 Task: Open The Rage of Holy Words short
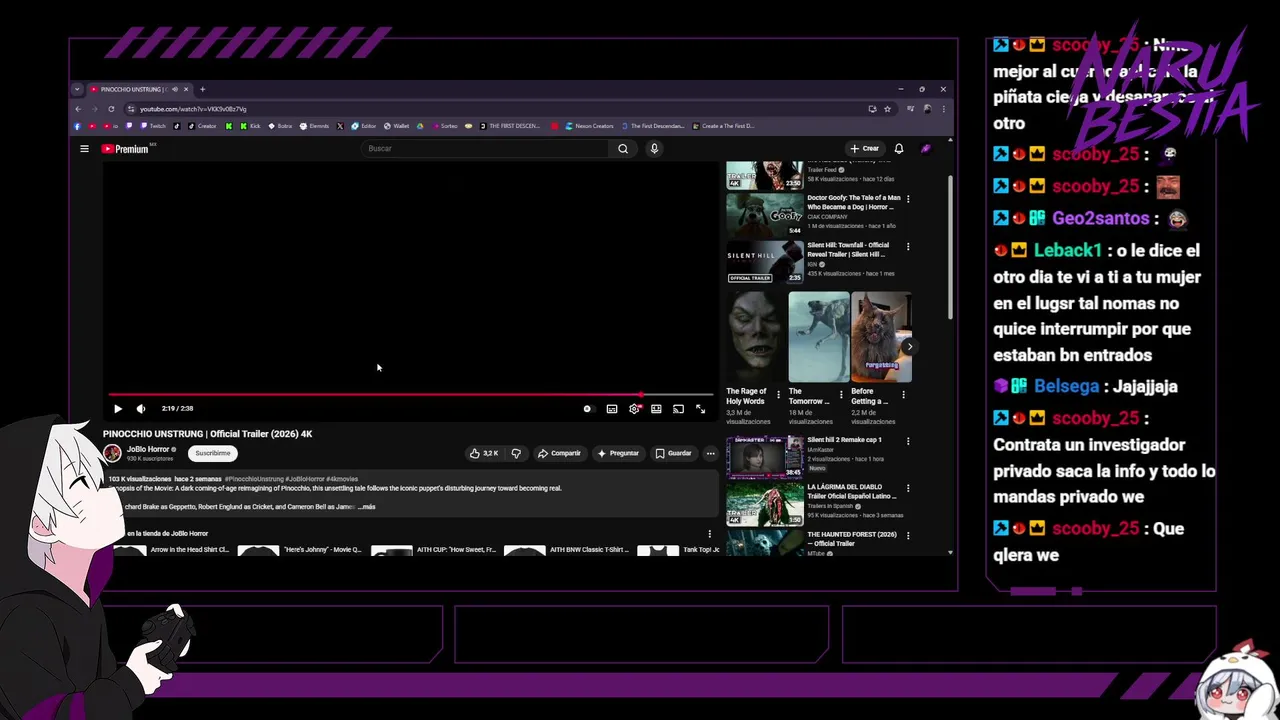click(755, 337)
